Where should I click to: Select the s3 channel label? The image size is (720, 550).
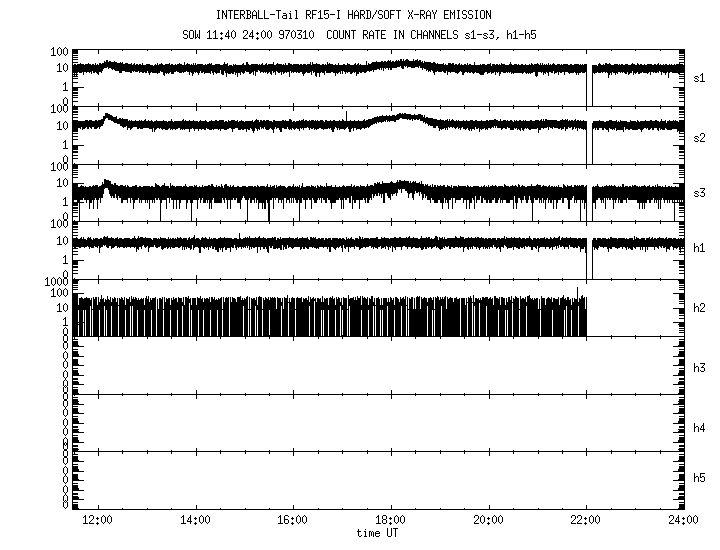tap(700, 192)
